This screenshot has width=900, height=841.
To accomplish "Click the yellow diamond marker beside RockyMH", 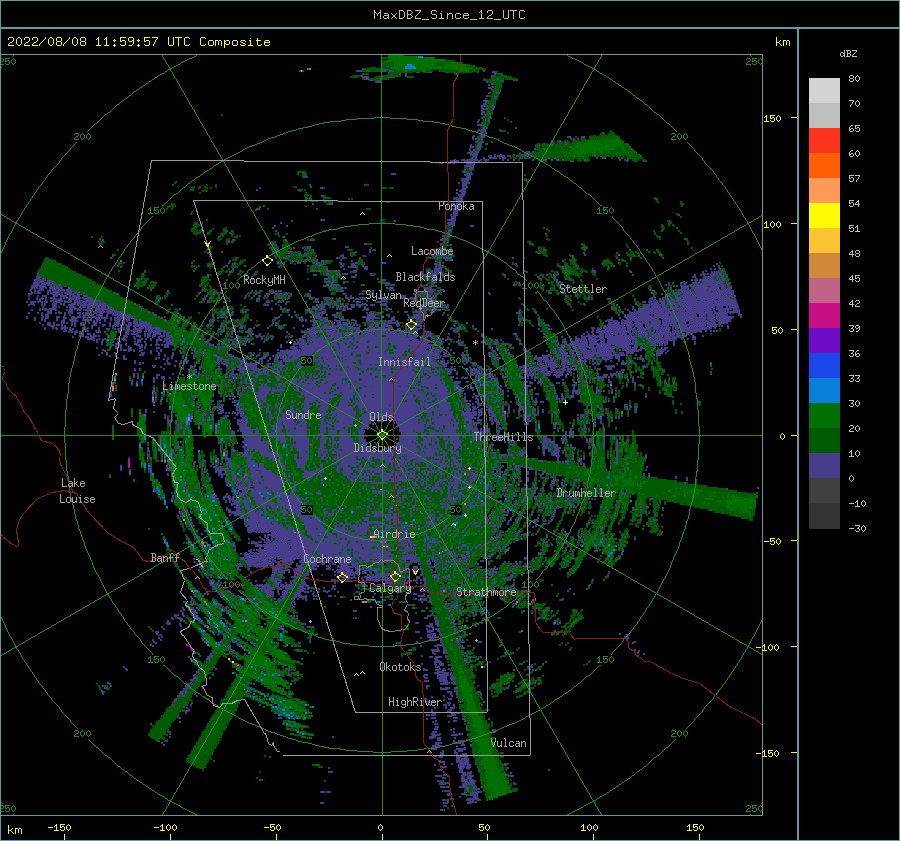I will click(267, 261).
